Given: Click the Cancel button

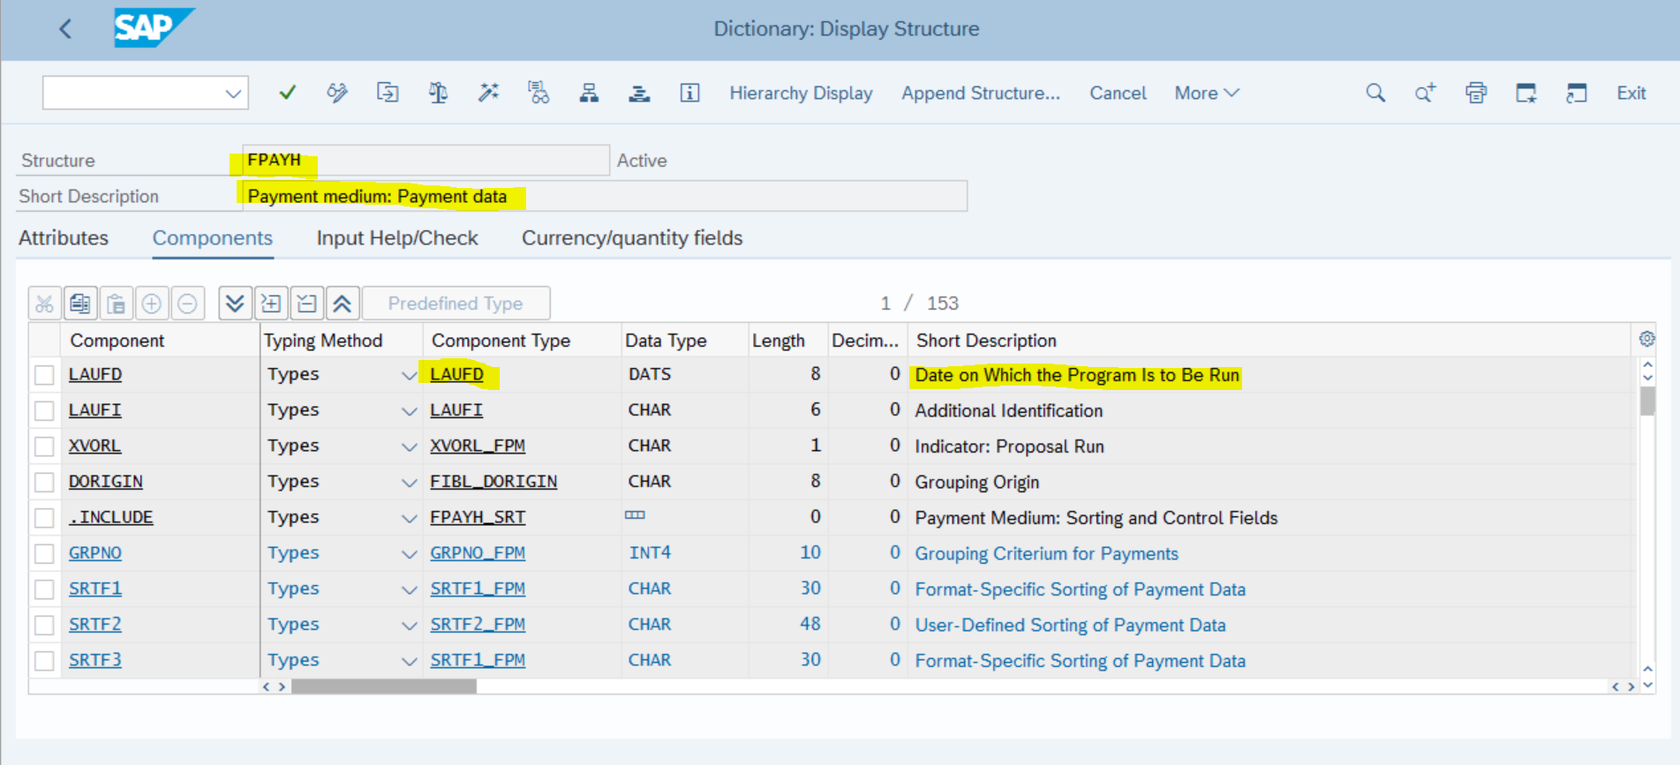Looking at the screenshot, I should pyautogui.click(x=1118, y=93).
